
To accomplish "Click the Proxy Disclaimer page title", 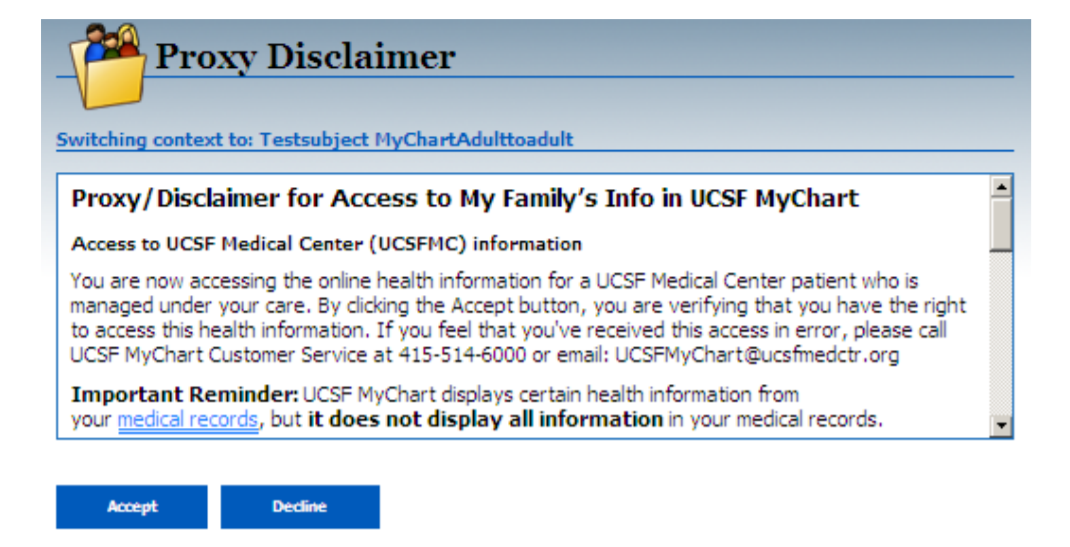I will 305,57.
